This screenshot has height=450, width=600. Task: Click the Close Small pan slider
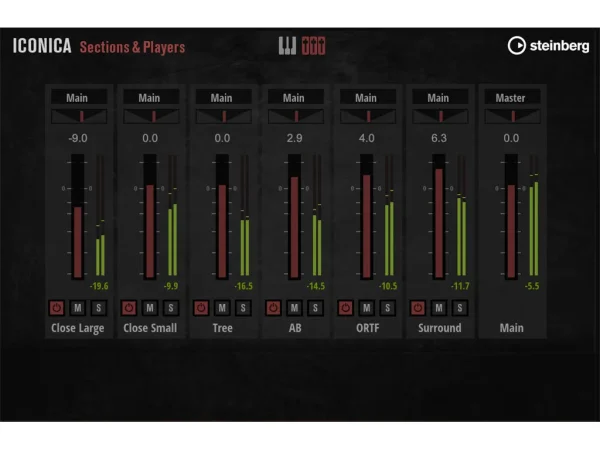pos(149,117)
